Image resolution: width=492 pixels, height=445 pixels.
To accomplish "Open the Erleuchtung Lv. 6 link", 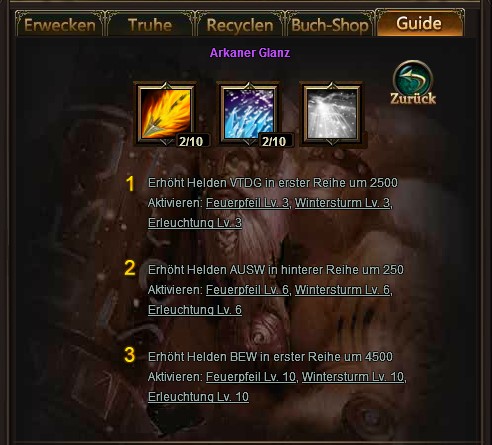I will pos(195,310).
